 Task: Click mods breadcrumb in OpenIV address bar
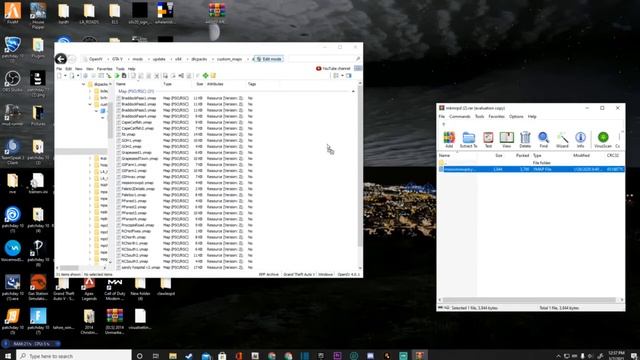click(x=138, y=59)
